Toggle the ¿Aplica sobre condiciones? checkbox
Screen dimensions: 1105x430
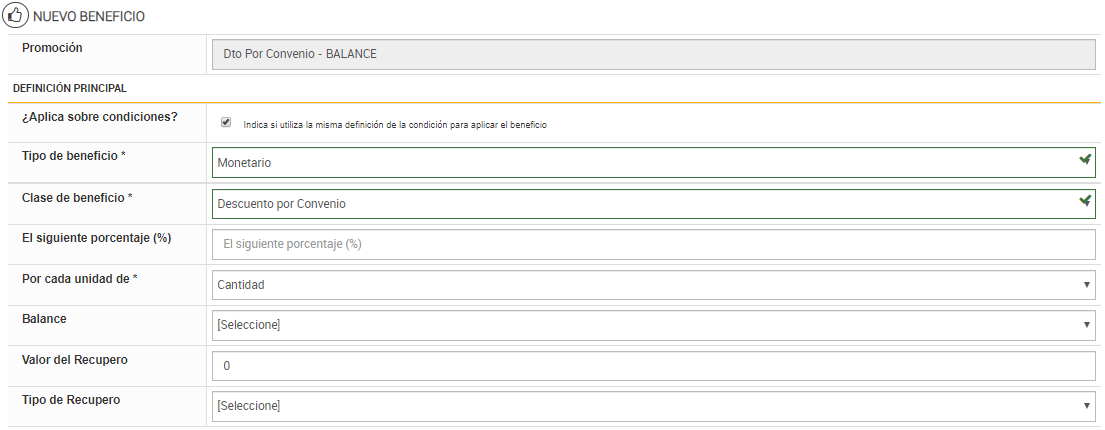coord(226,122)
